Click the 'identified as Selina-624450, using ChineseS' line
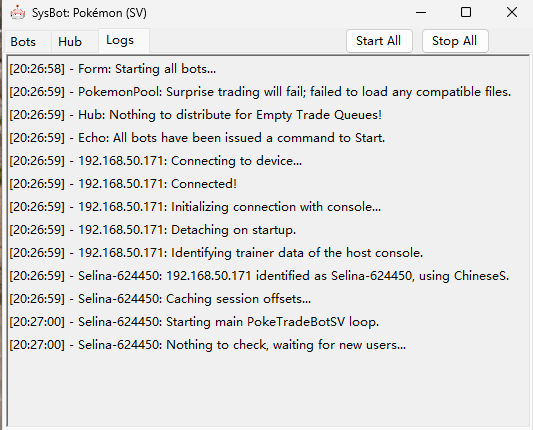Screen dimensions: 533x430 point(259,276)
